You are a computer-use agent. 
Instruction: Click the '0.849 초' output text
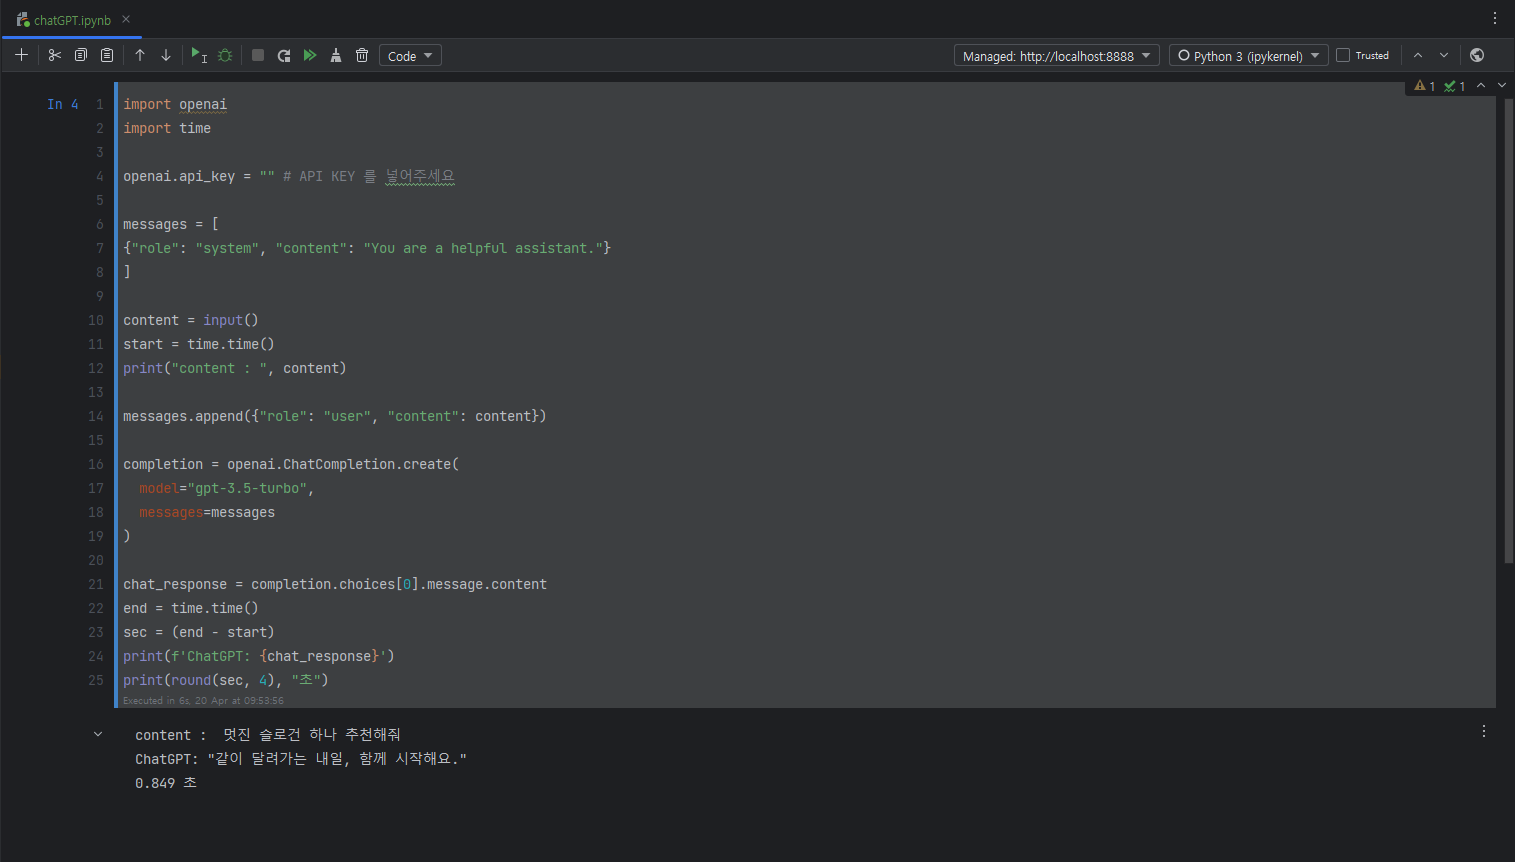click(x=166, y=783)
